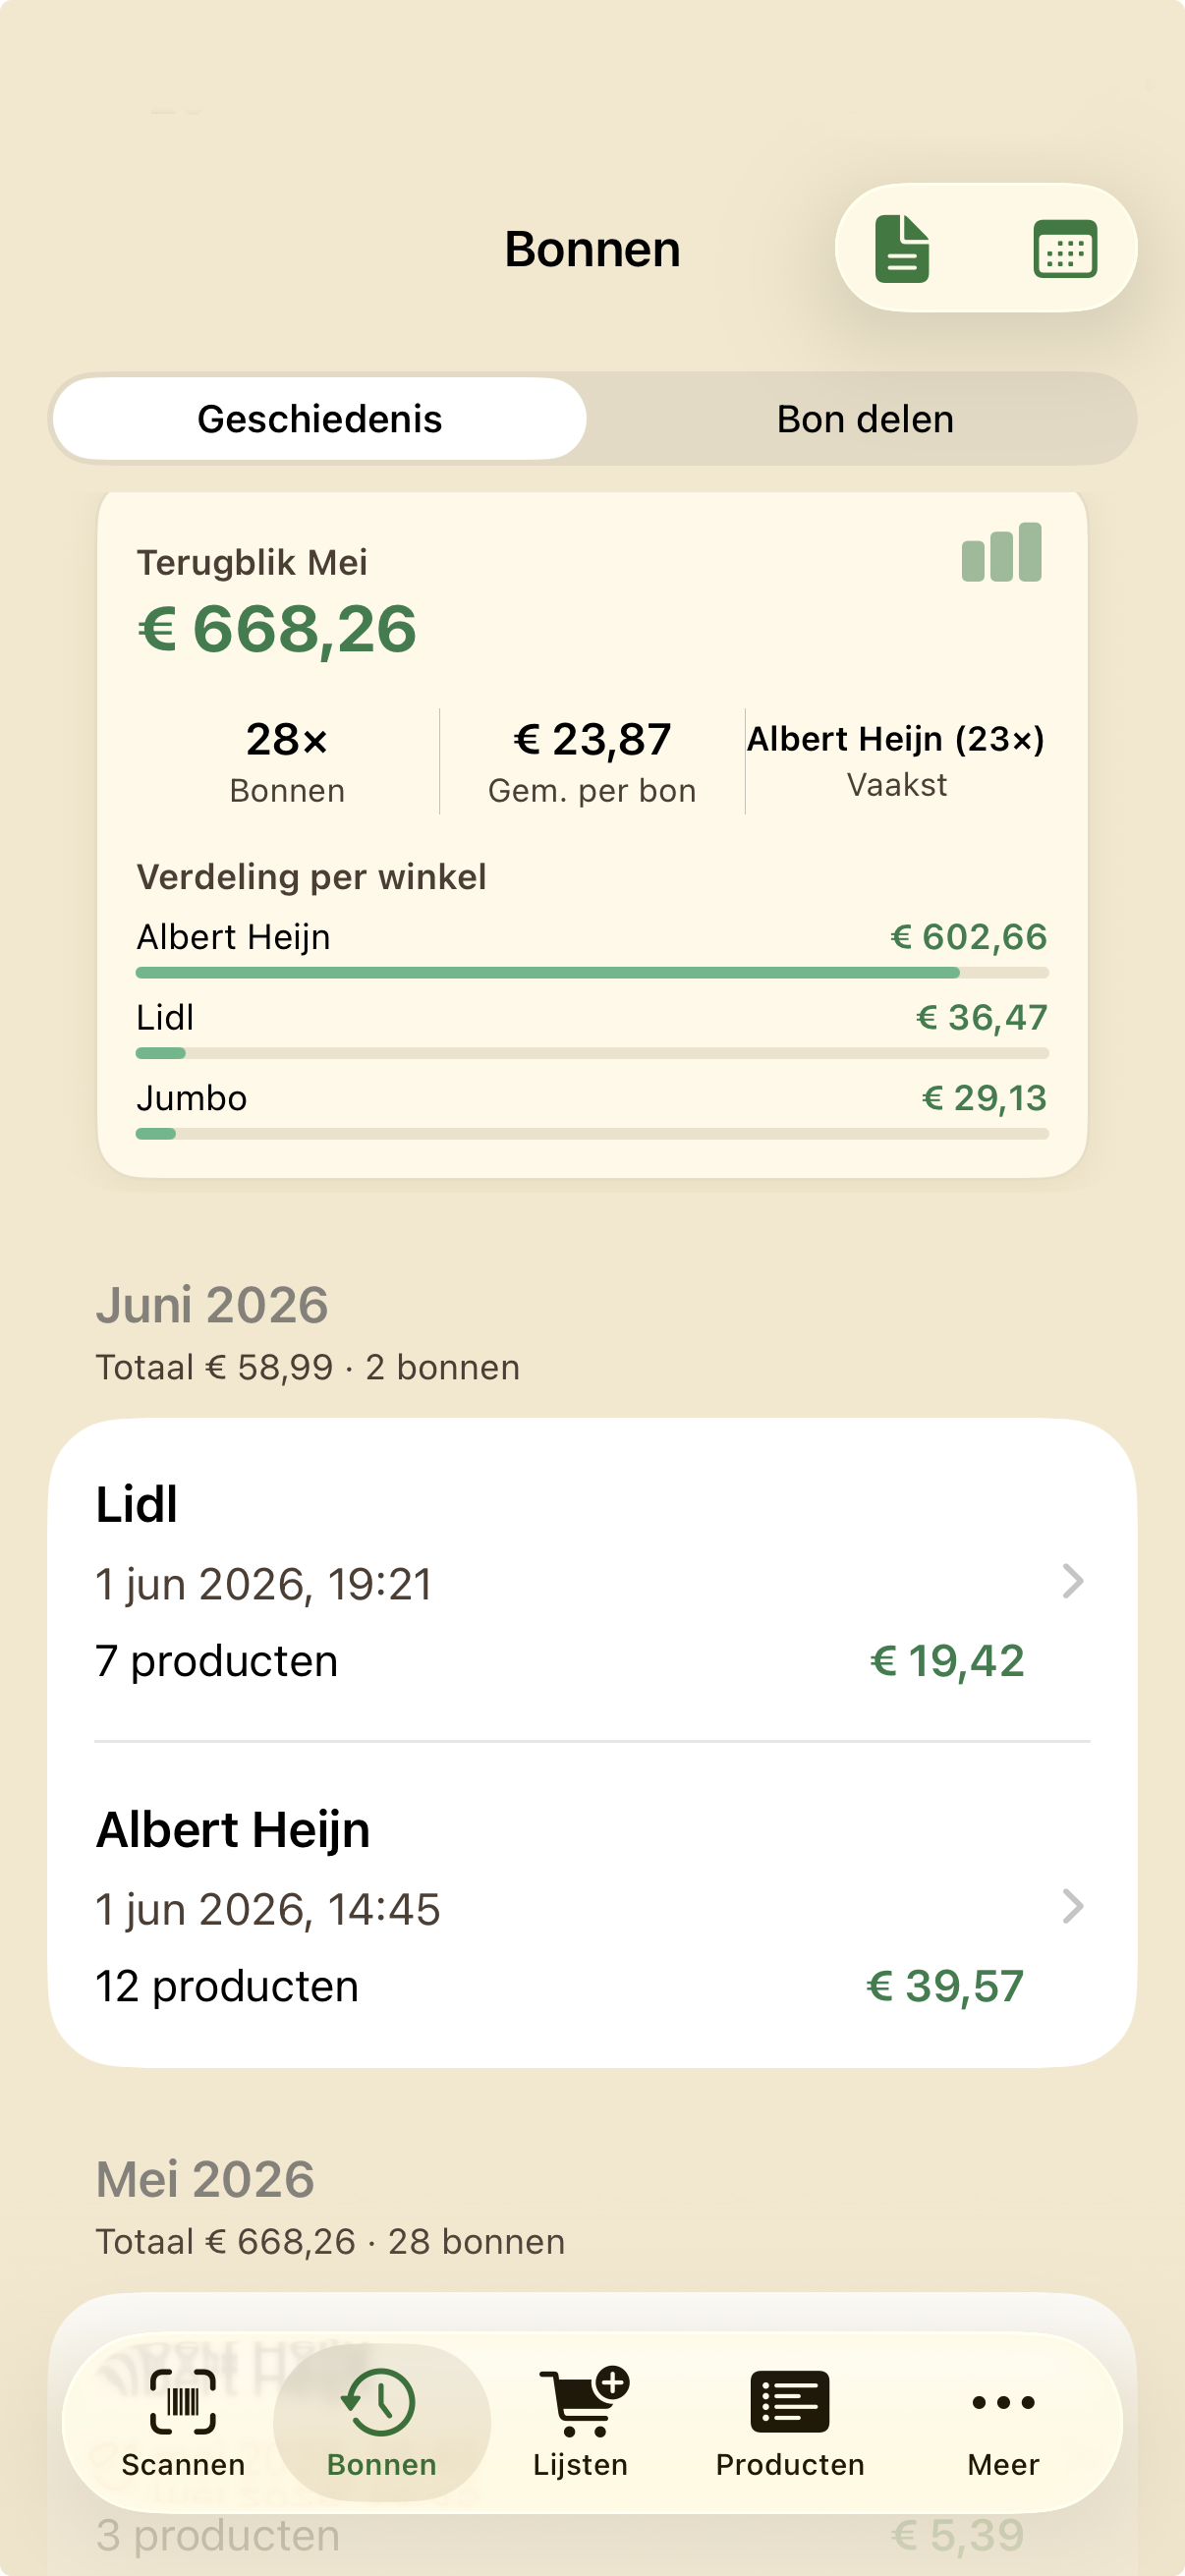Tap the Jumbo €29,13 row
The width and height of the screenshot is (1185, 2576).
tap(592, 1107)
